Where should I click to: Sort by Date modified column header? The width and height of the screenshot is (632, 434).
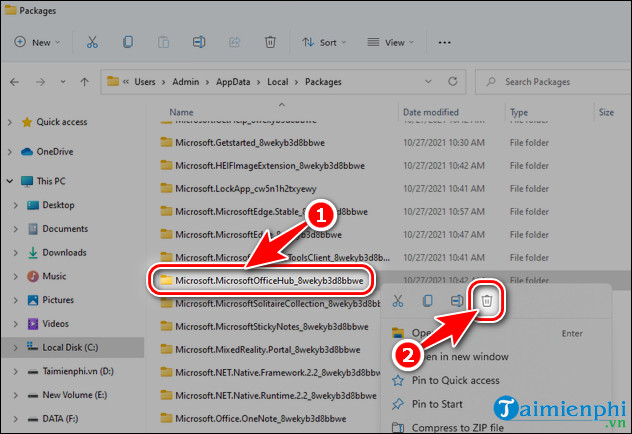(431, 112)
